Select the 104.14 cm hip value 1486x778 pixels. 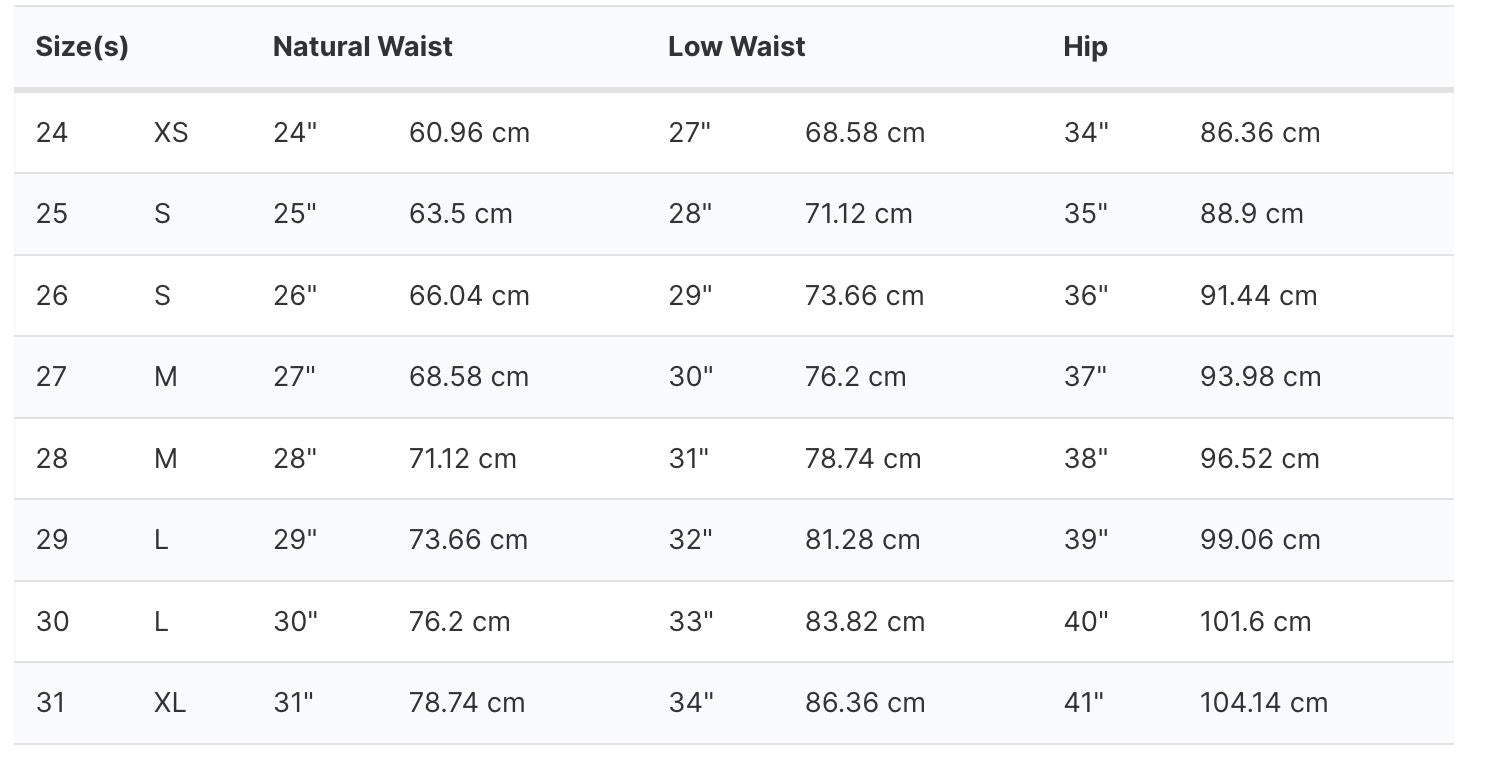(1264, 703)
